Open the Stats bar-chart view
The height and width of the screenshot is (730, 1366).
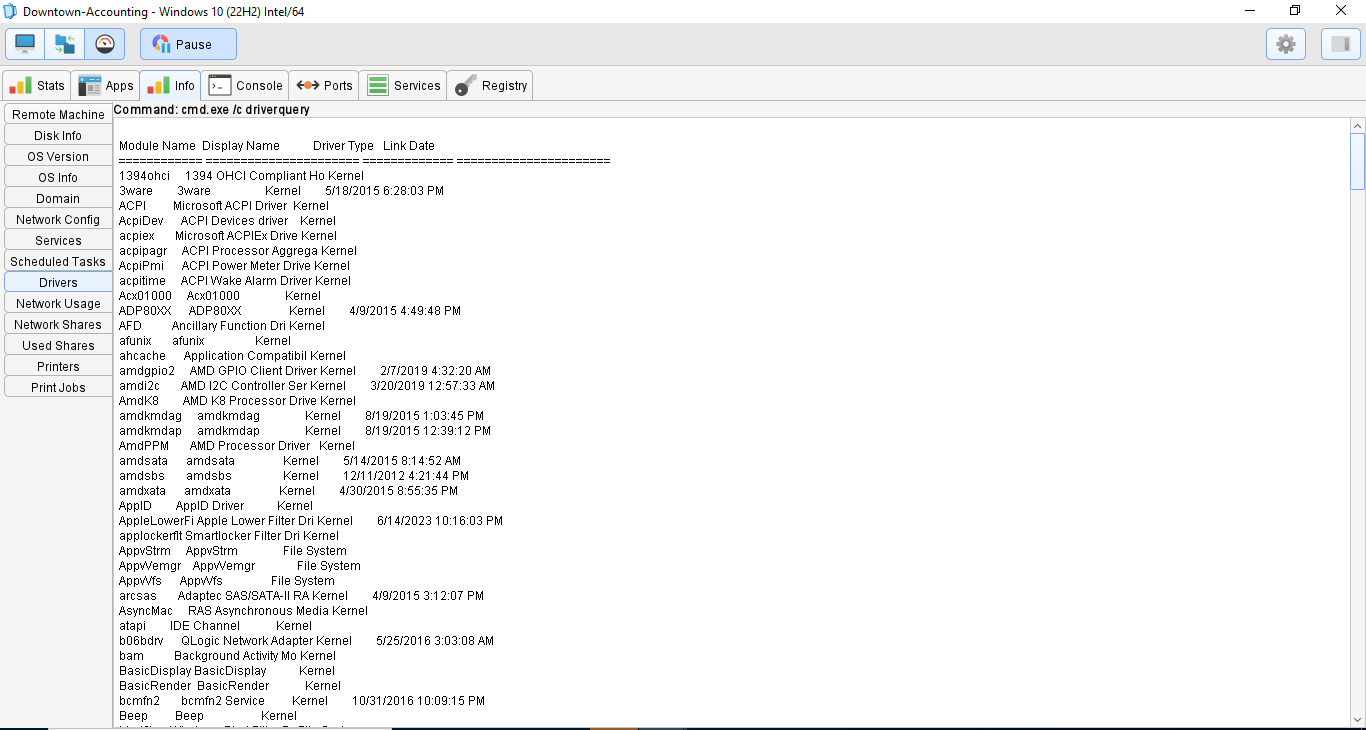click(36, 85)
